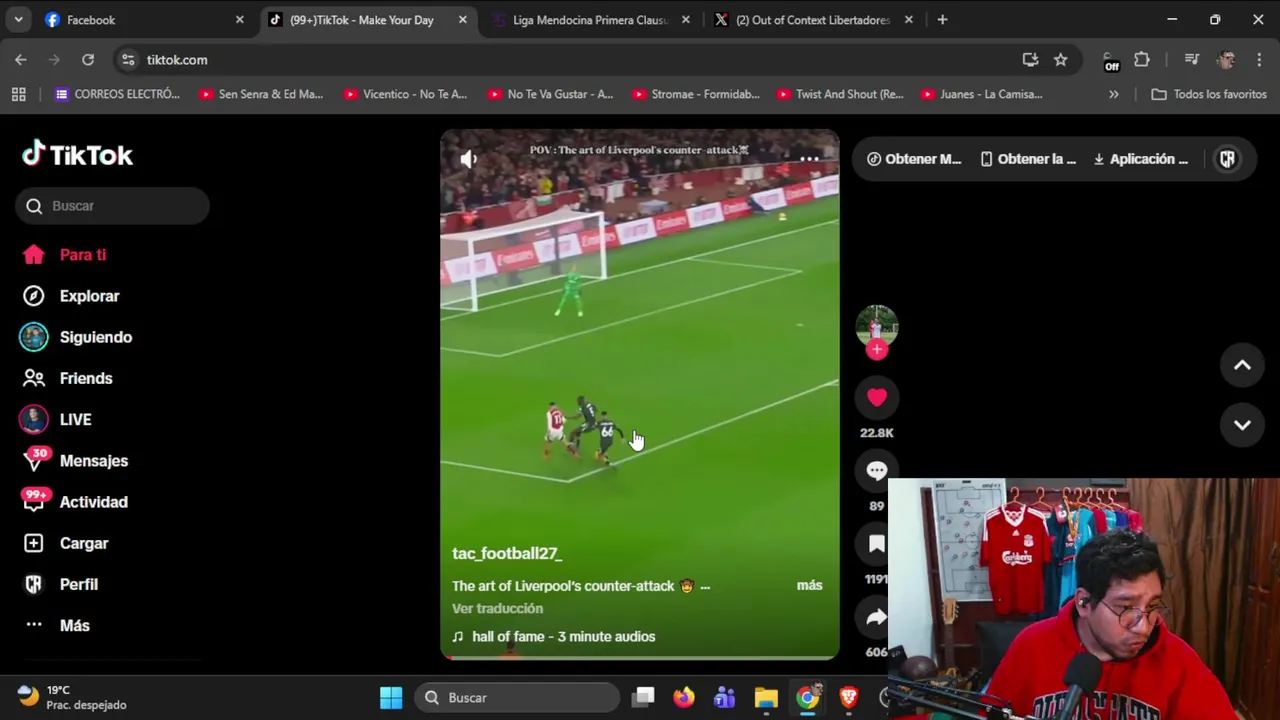The height and width of the screenshot is (720, 1280).
Task: Click Ver traducción under the caption
Action: click(x=497, y=609)
